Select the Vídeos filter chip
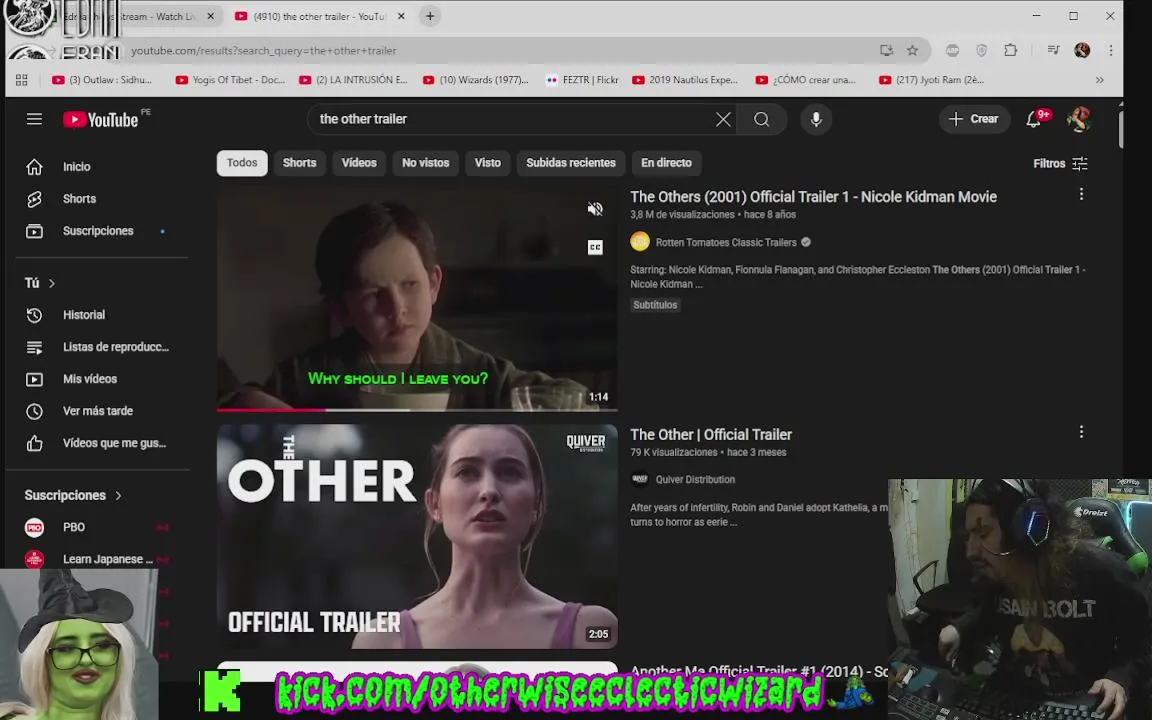The height and width of the screenshot is (720, 1152). click(359, 163)
